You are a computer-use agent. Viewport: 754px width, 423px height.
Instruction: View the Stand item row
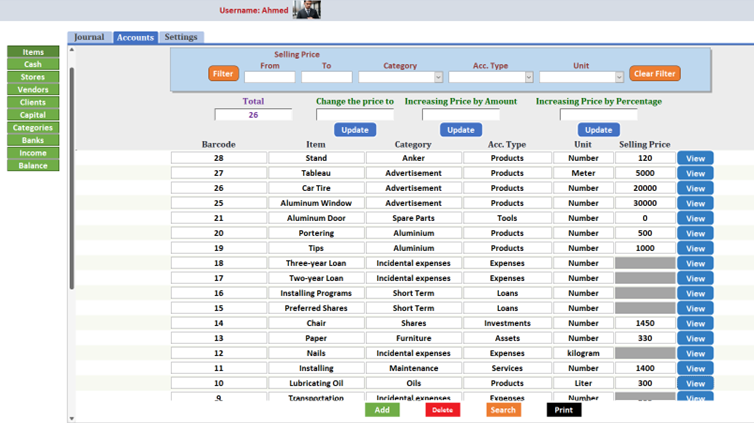coord(695,158)
